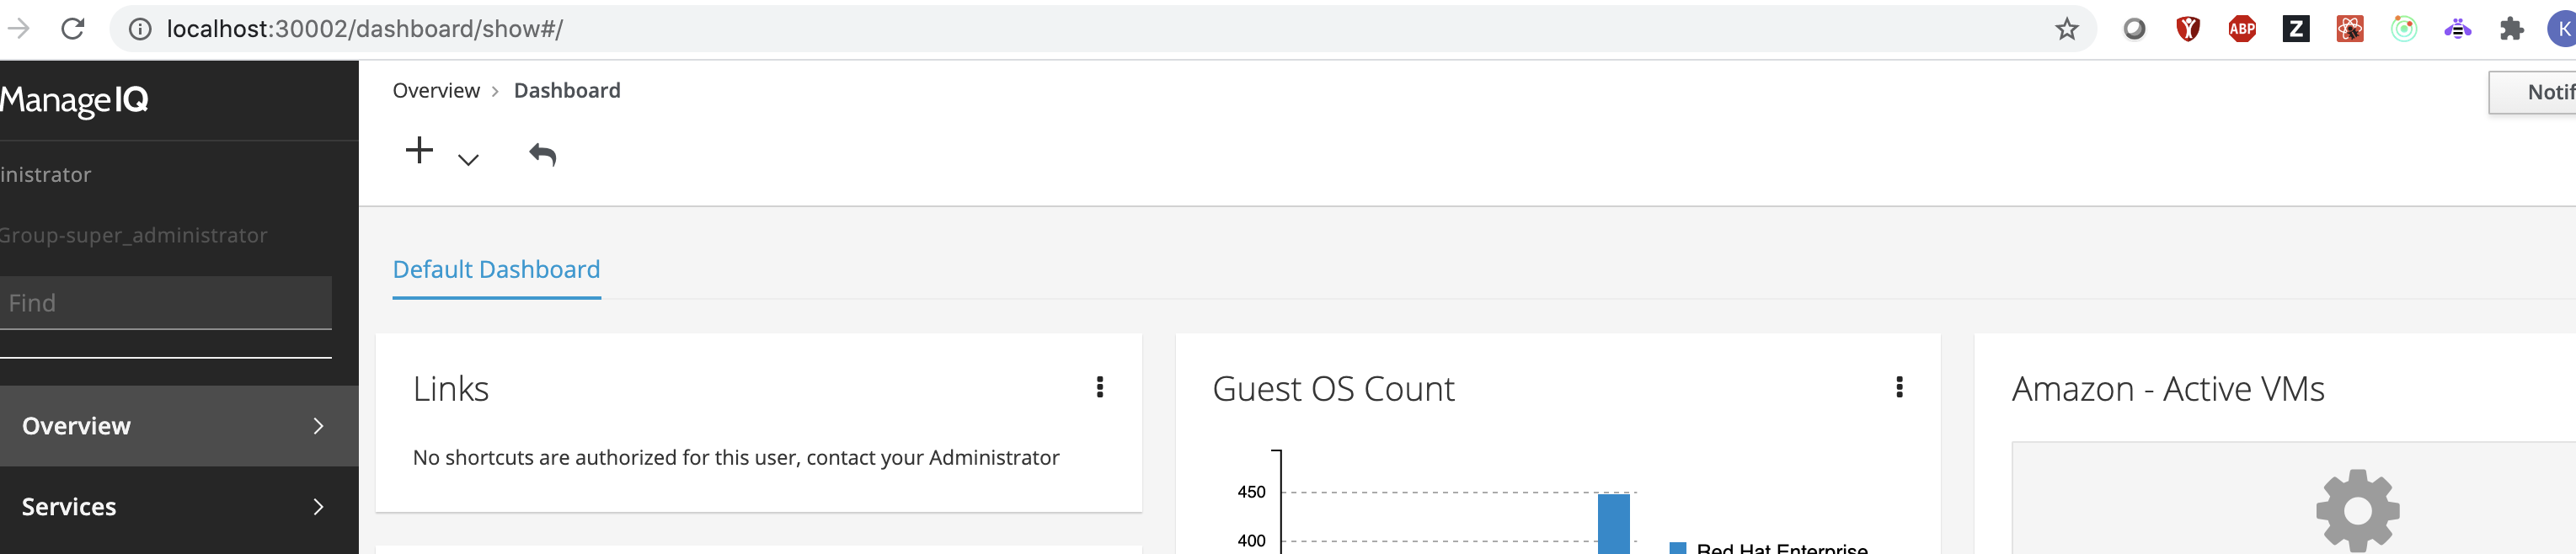Click the Red Hat Enterprise legend swatch
2576x554 pixels.
pyautogui.click(x=1678, y=548)
